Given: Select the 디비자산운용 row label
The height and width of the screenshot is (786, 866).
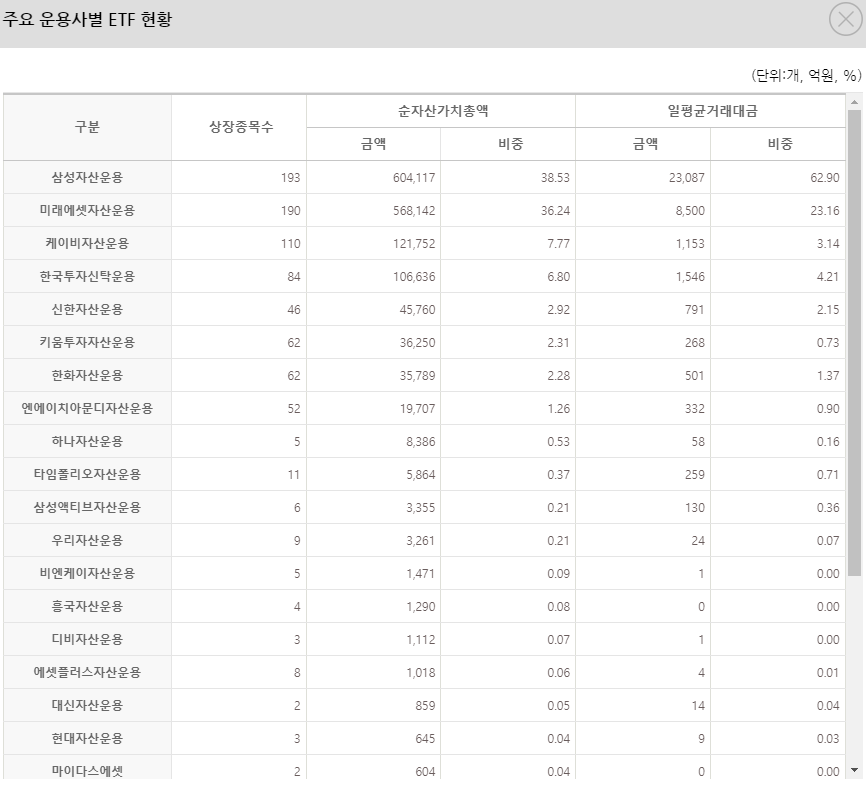Looking at the screenshot, I should click(x=87, y=639).
